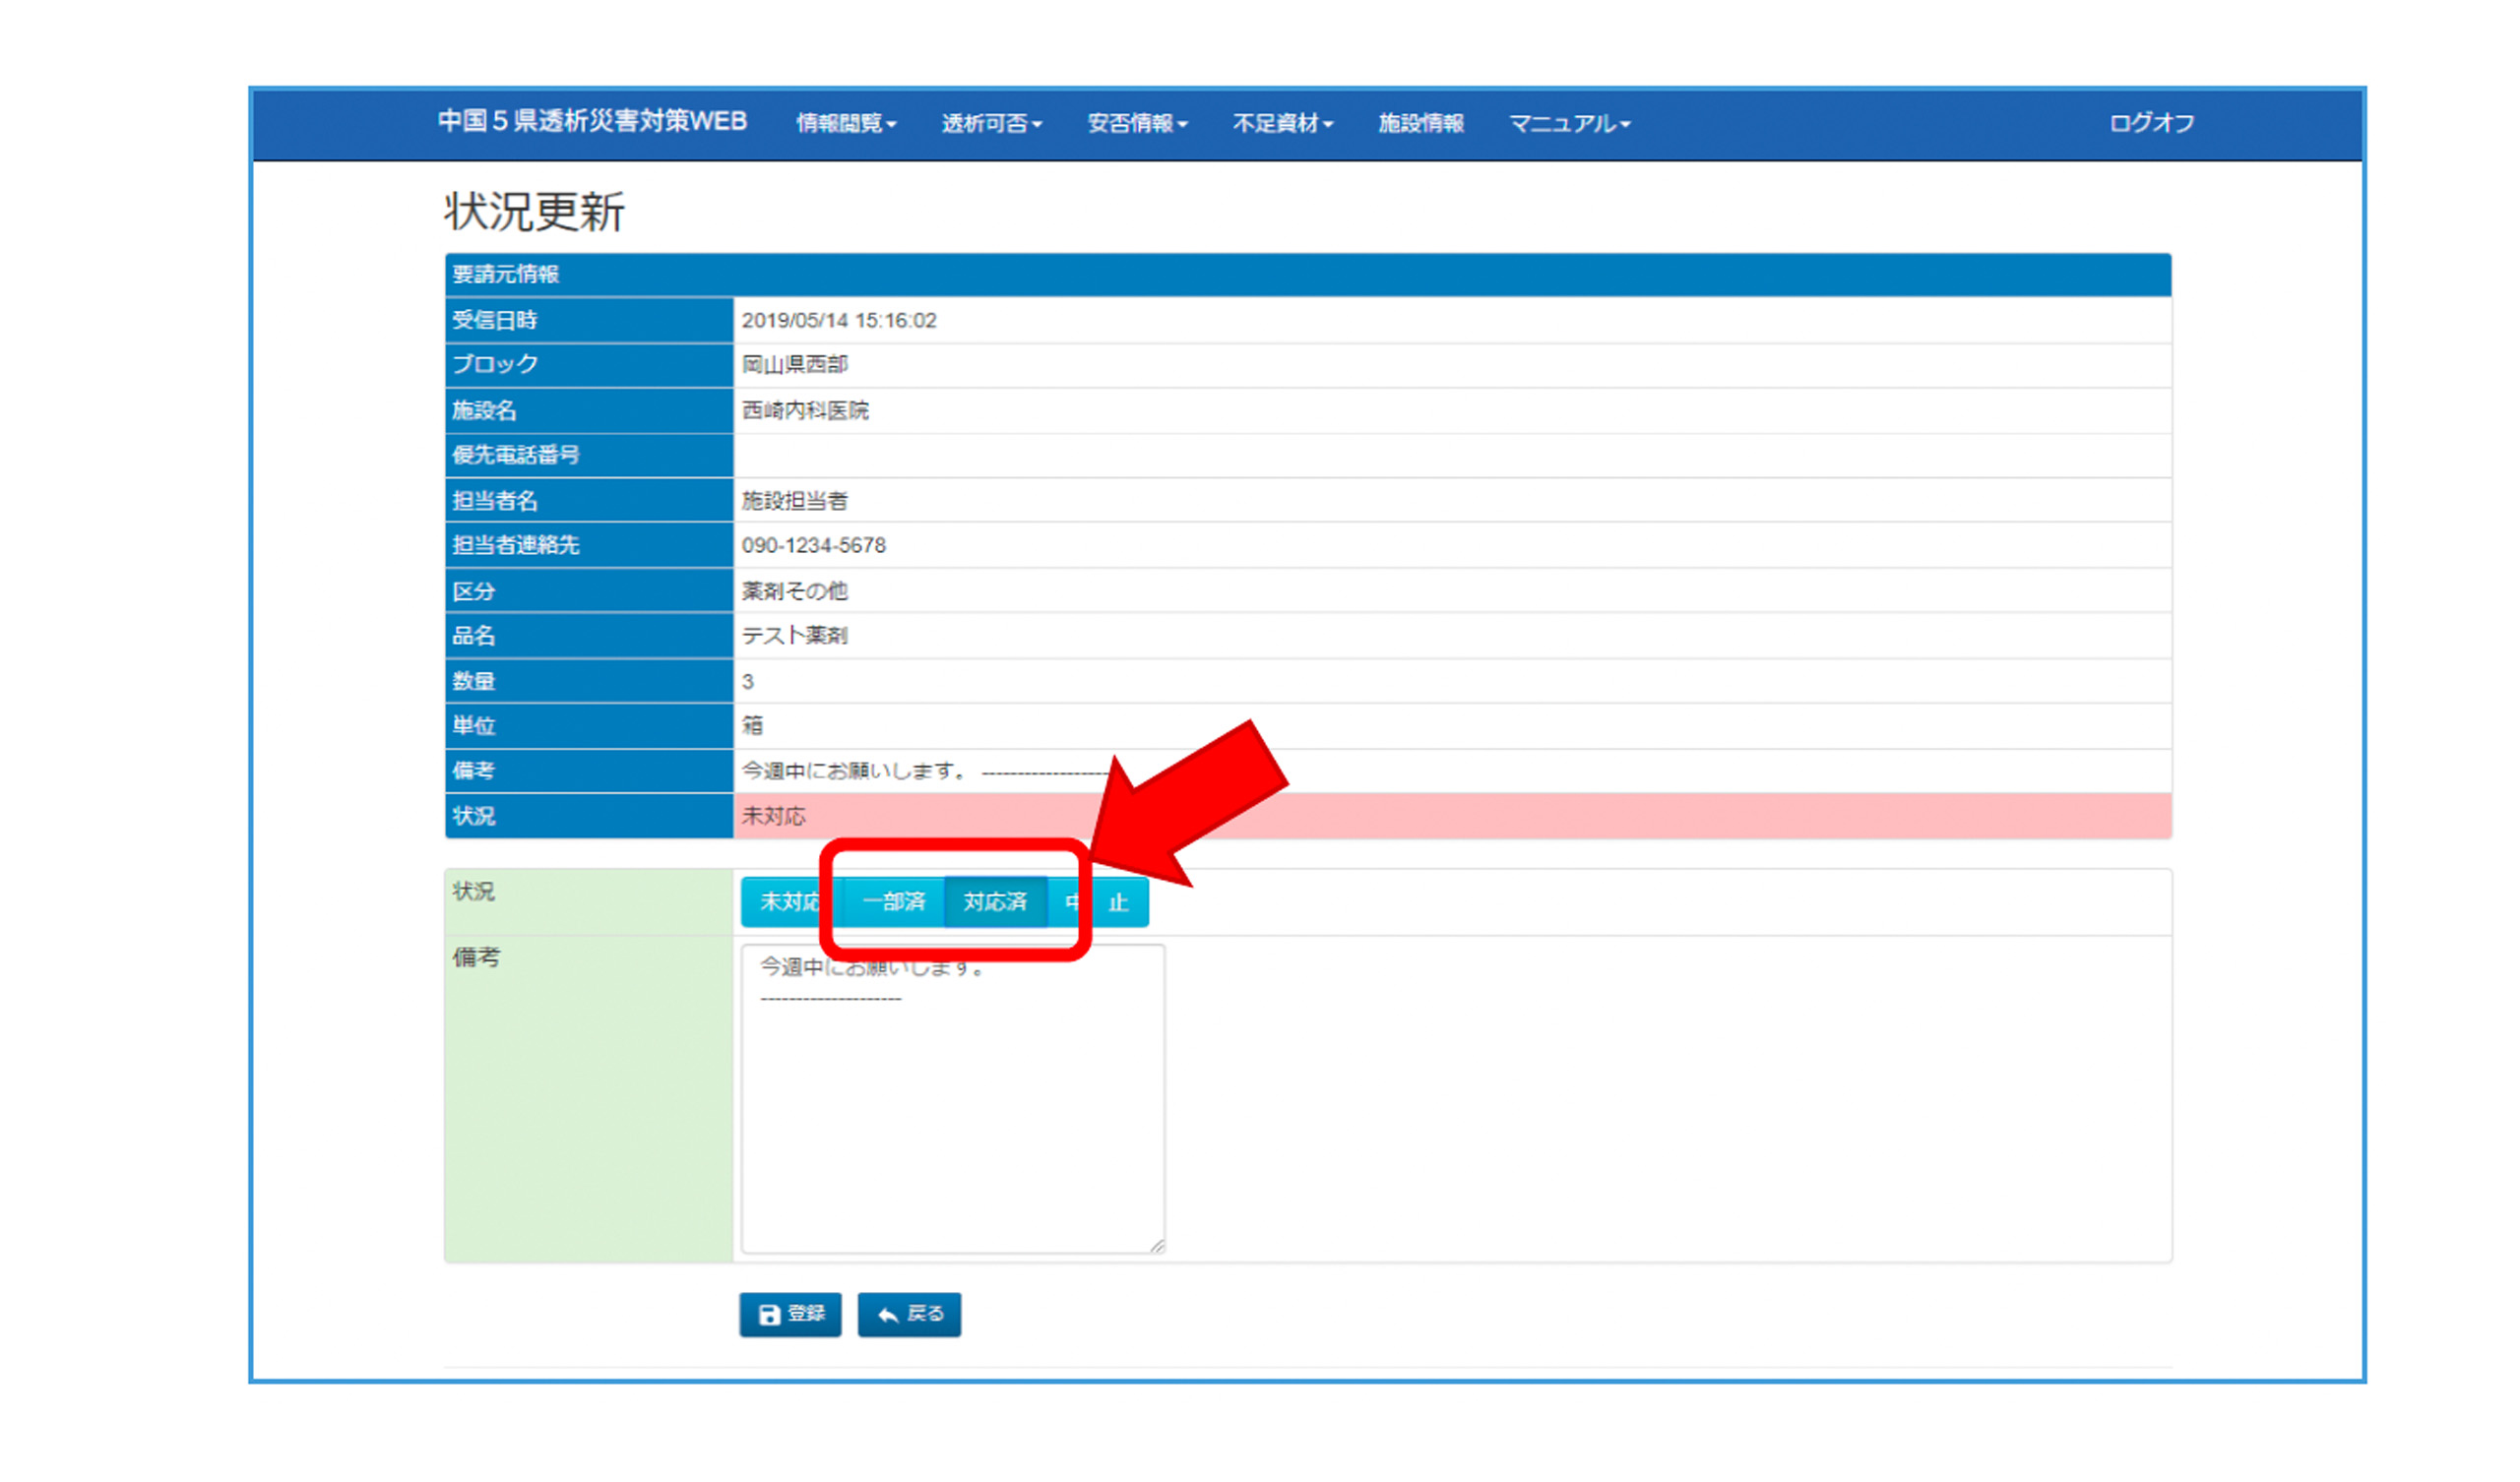Expand the マニュアル dropdown
This screenshot has width=2520, height=1482.
[1569, 123]
